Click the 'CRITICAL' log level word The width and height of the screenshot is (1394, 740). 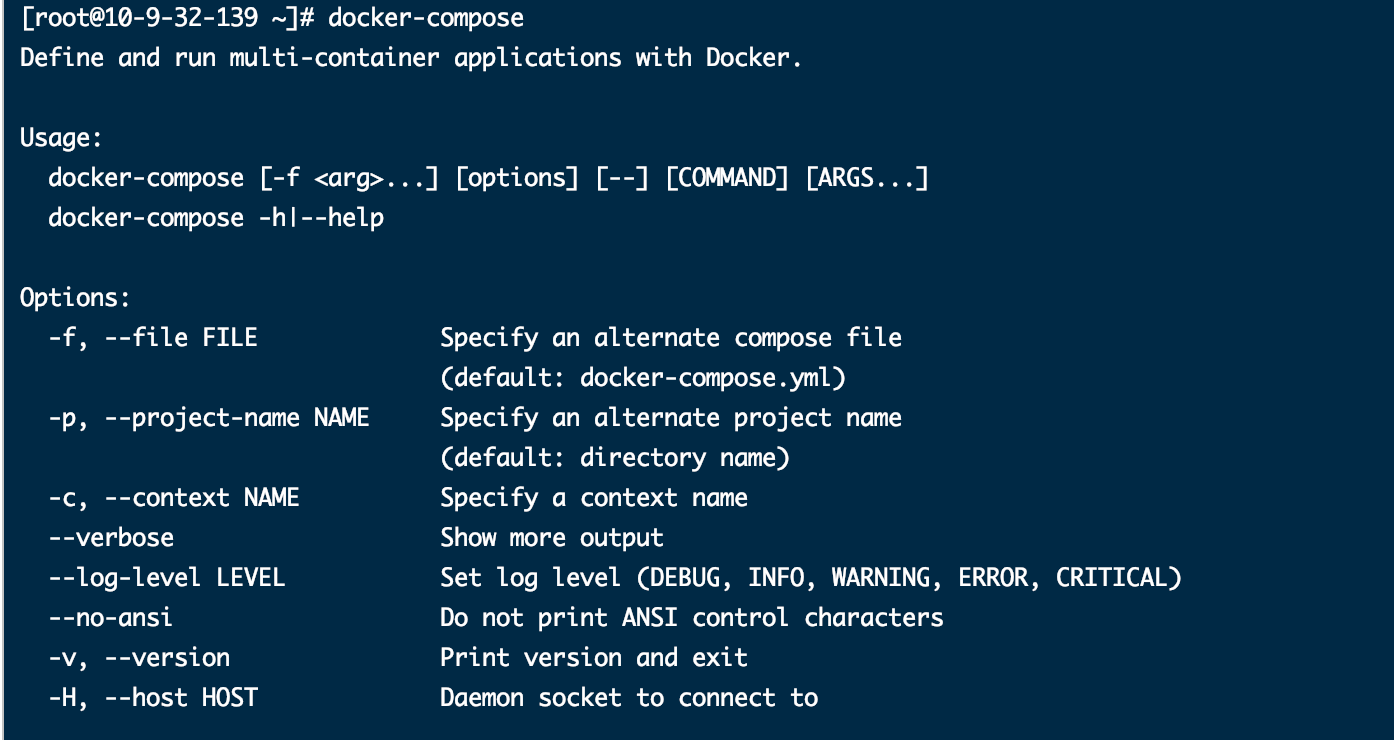(x=1112, y=578)
